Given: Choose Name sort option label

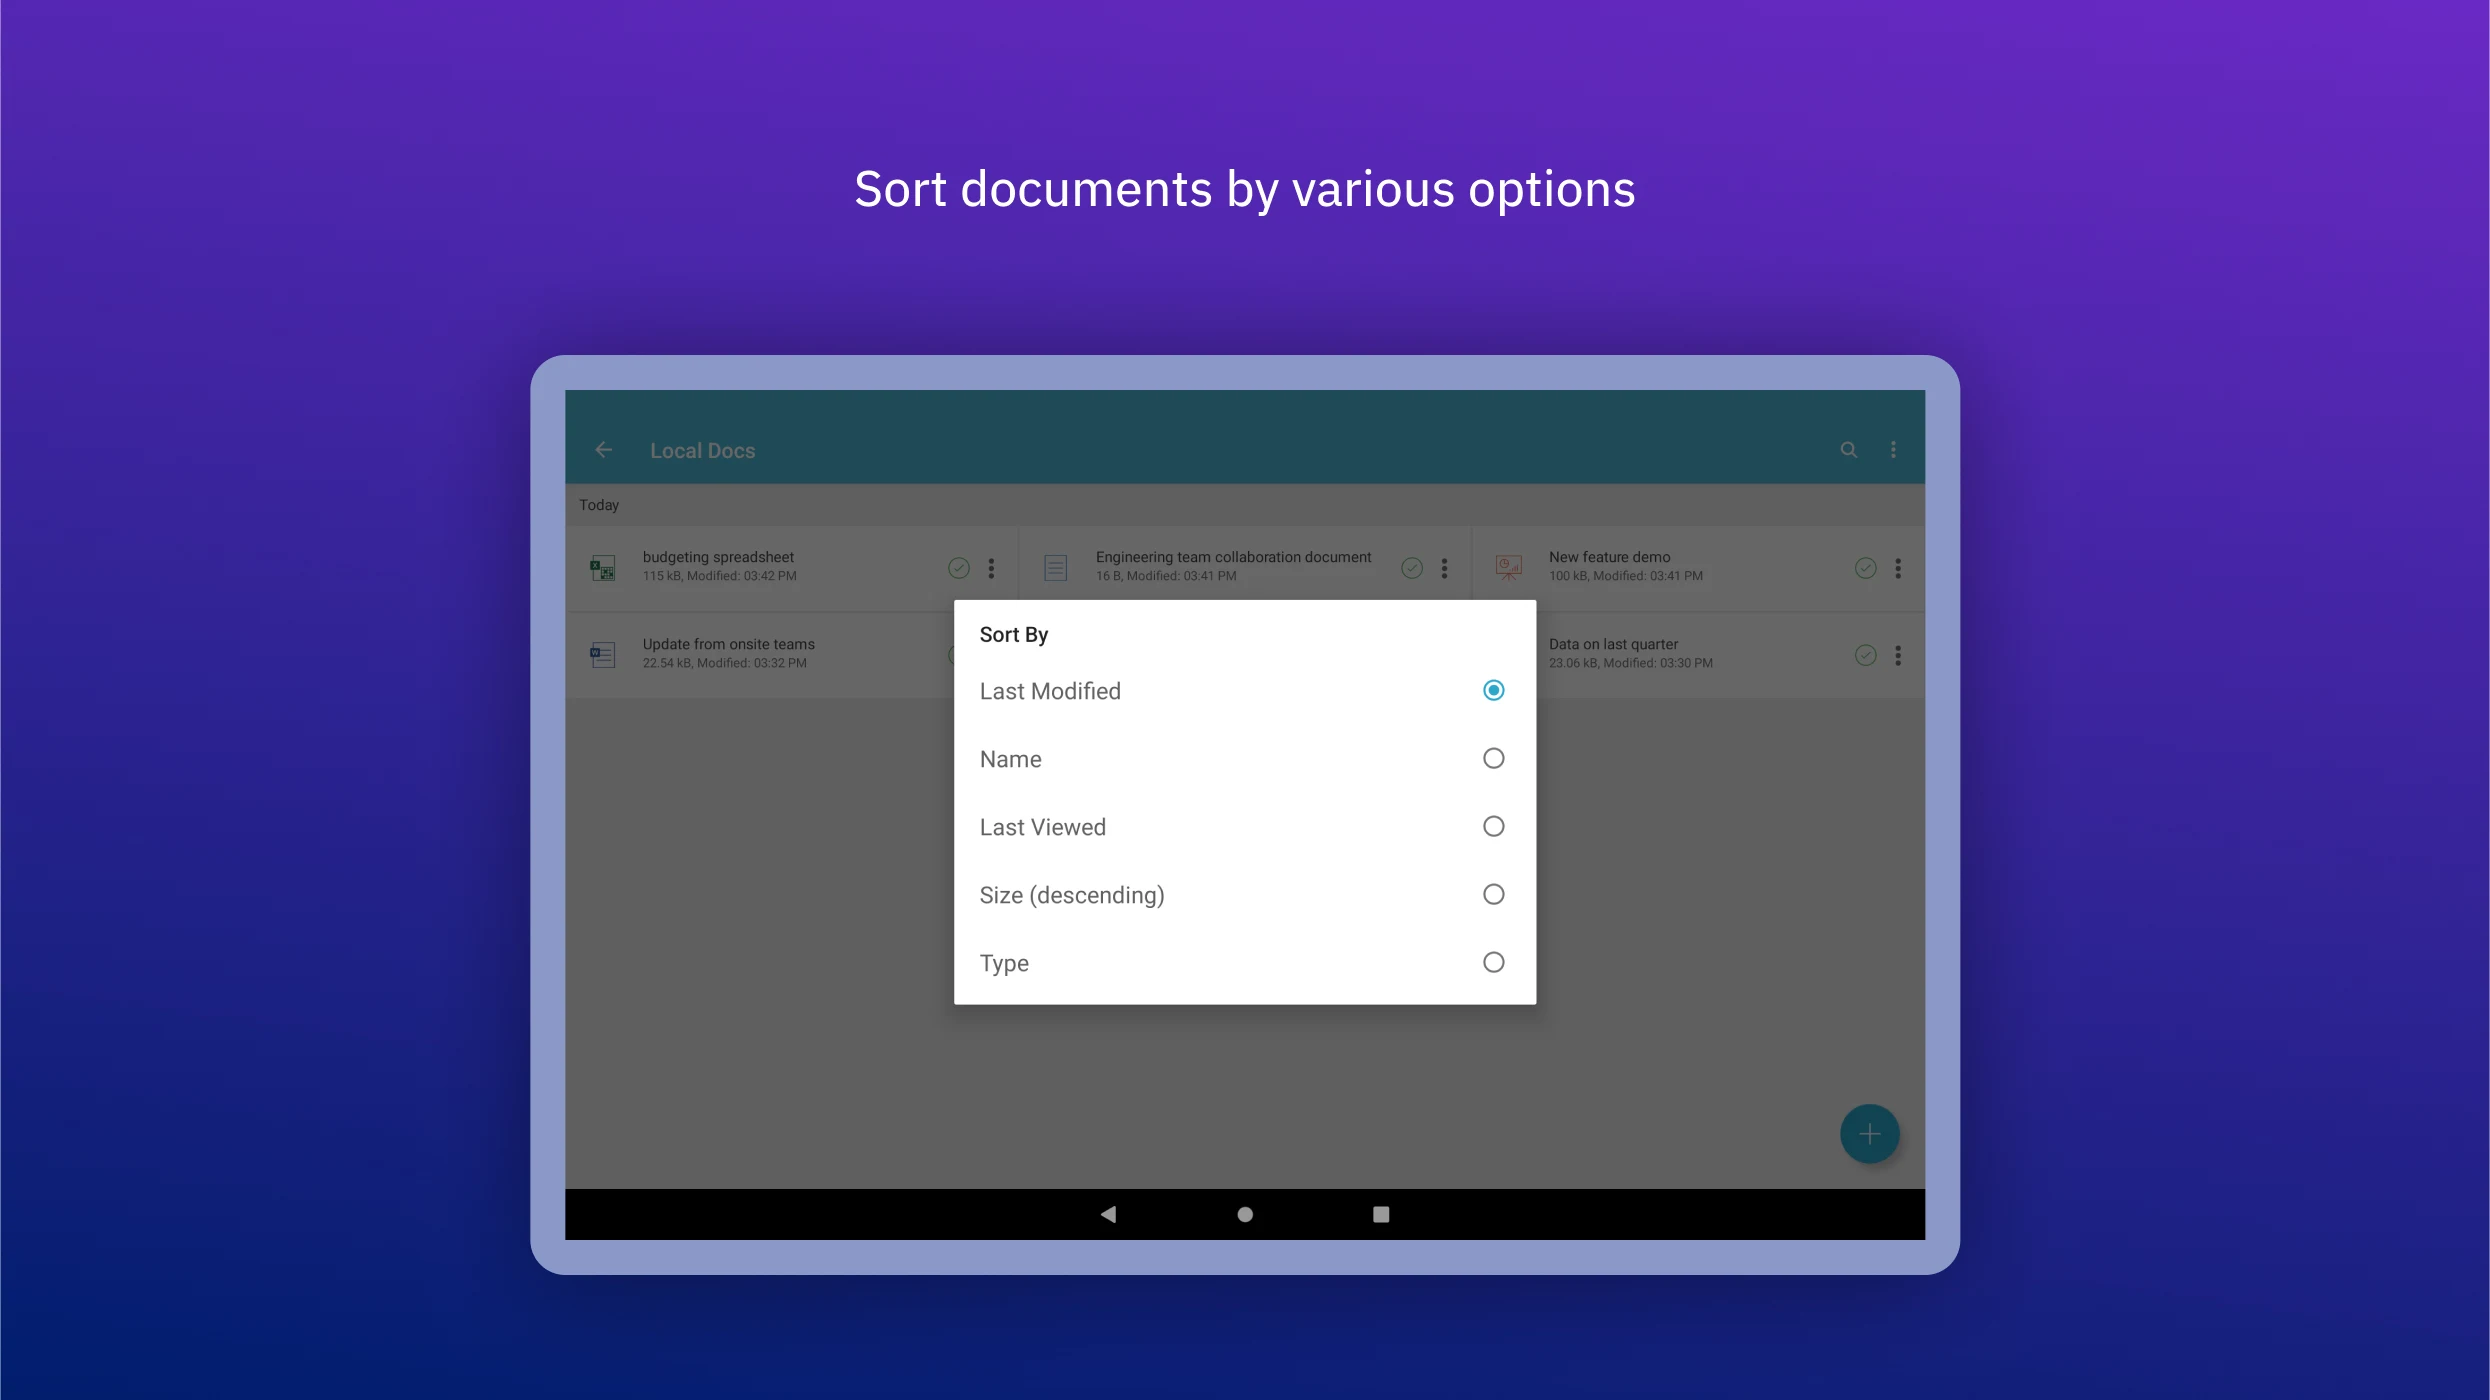Looking at the screenshot, I should click(1010, 759).
